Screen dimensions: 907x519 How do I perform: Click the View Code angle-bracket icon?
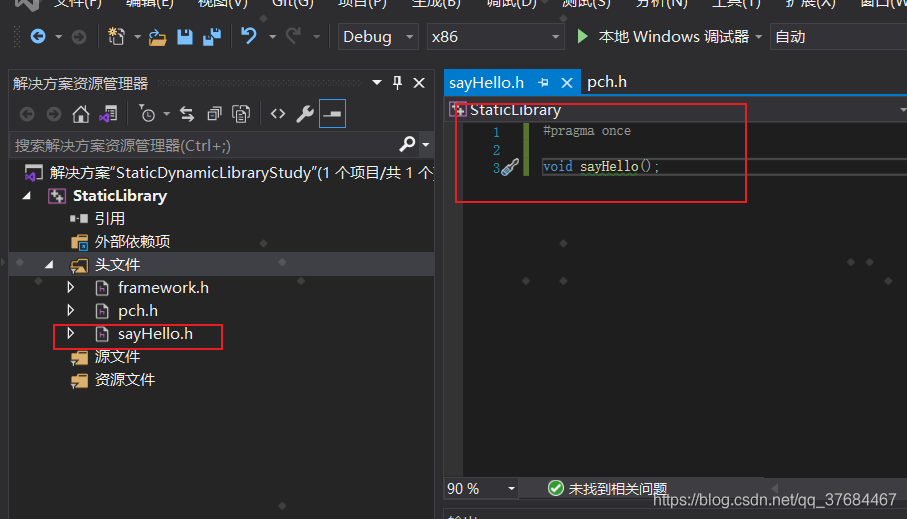click(x=278, y=114)
